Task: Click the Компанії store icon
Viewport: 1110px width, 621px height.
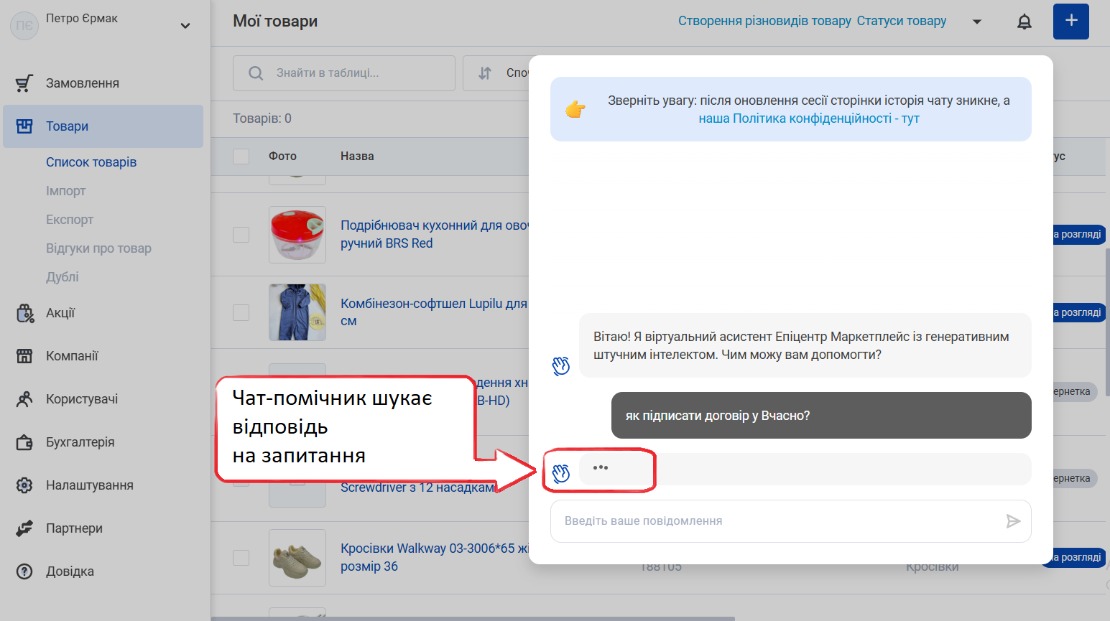Action: (24, 356)
